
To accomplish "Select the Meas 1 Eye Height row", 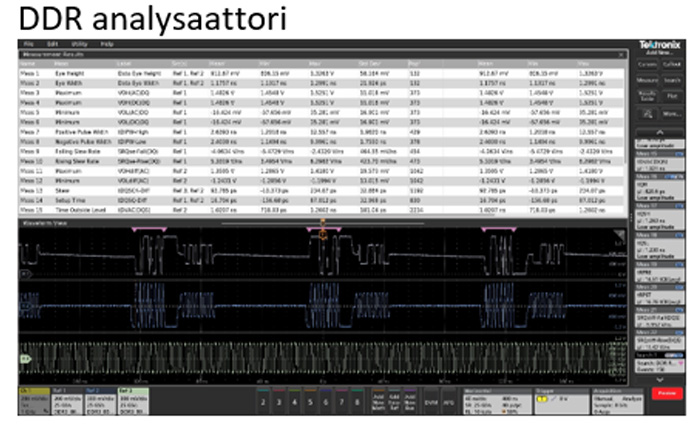I will tap(100, 72).
